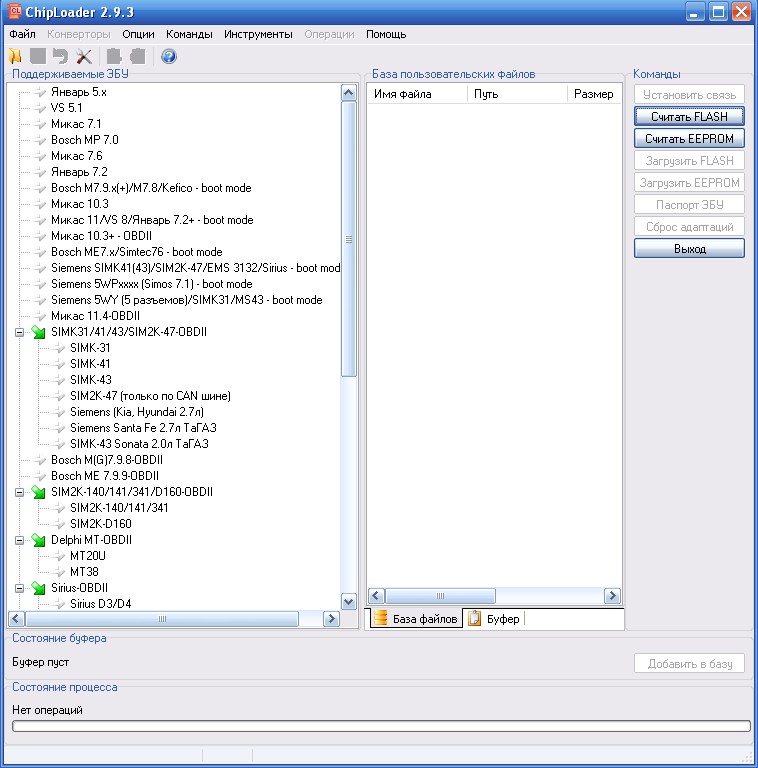Click the arrow icon beside SIMK-31
The width and height of the screenshot is (758, 768).
tap(59, 348)
